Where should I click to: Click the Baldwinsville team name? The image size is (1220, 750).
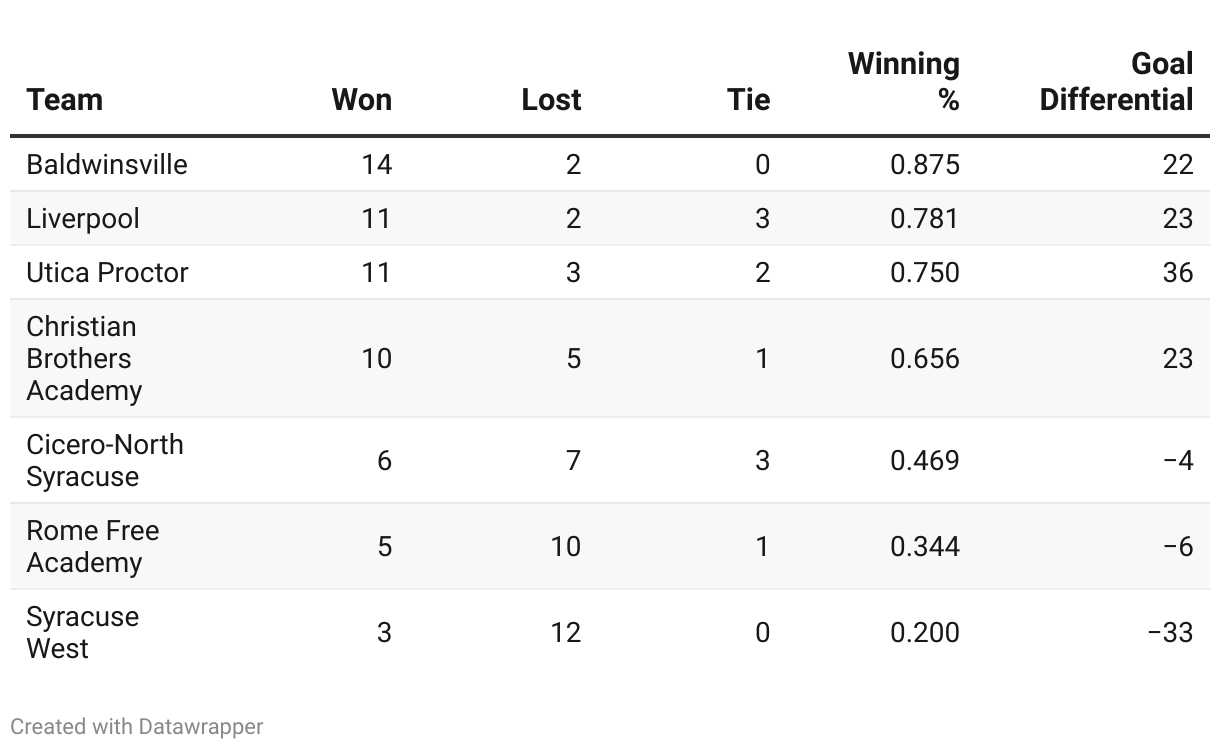click(107, 164)
